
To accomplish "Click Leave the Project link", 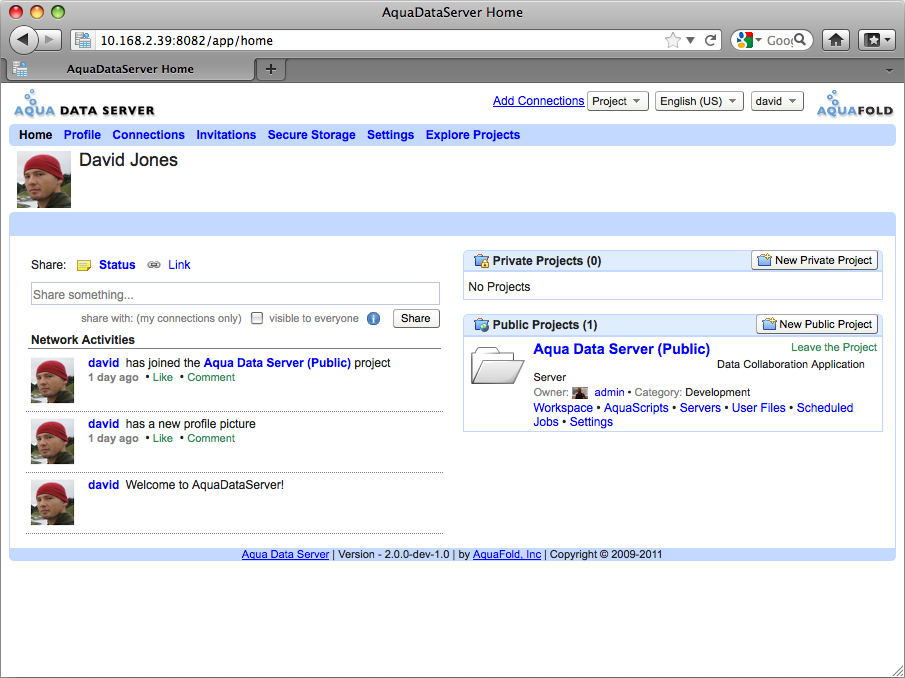I will coord(833,347).
